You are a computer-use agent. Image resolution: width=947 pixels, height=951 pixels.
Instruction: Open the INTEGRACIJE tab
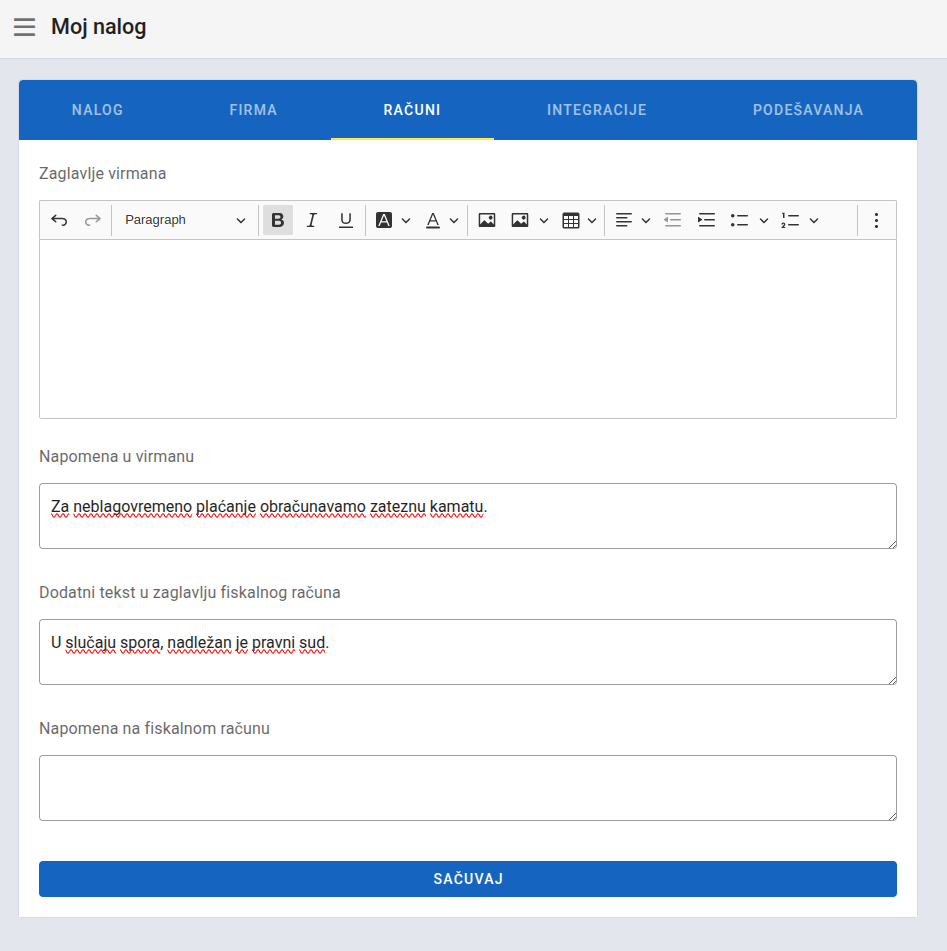[597, 110]
